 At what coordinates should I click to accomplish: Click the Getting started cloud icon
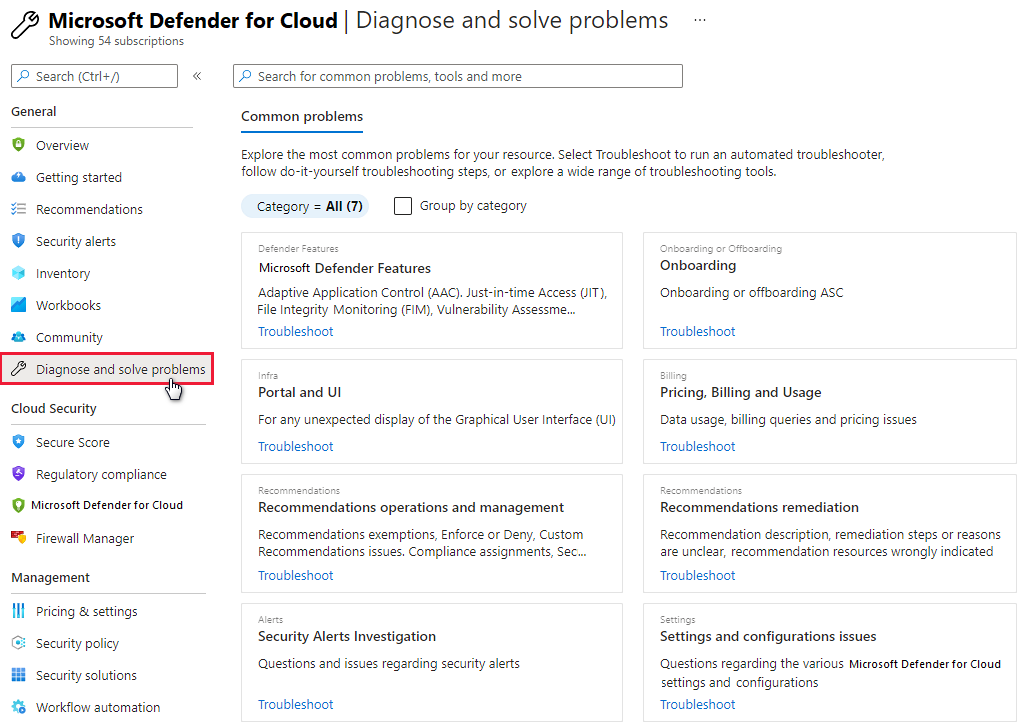18,177
